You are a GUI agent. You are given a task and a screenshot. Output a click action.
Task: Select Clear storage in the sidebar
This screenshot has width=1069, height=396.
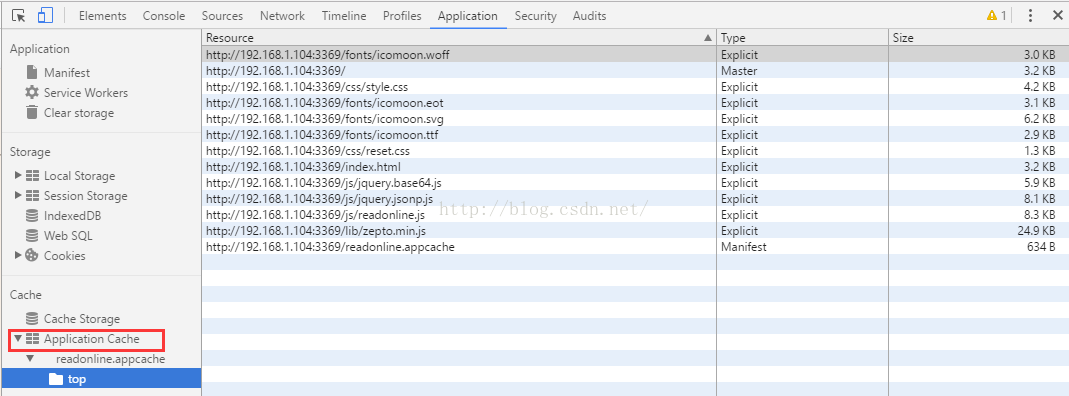pos(79,112)
